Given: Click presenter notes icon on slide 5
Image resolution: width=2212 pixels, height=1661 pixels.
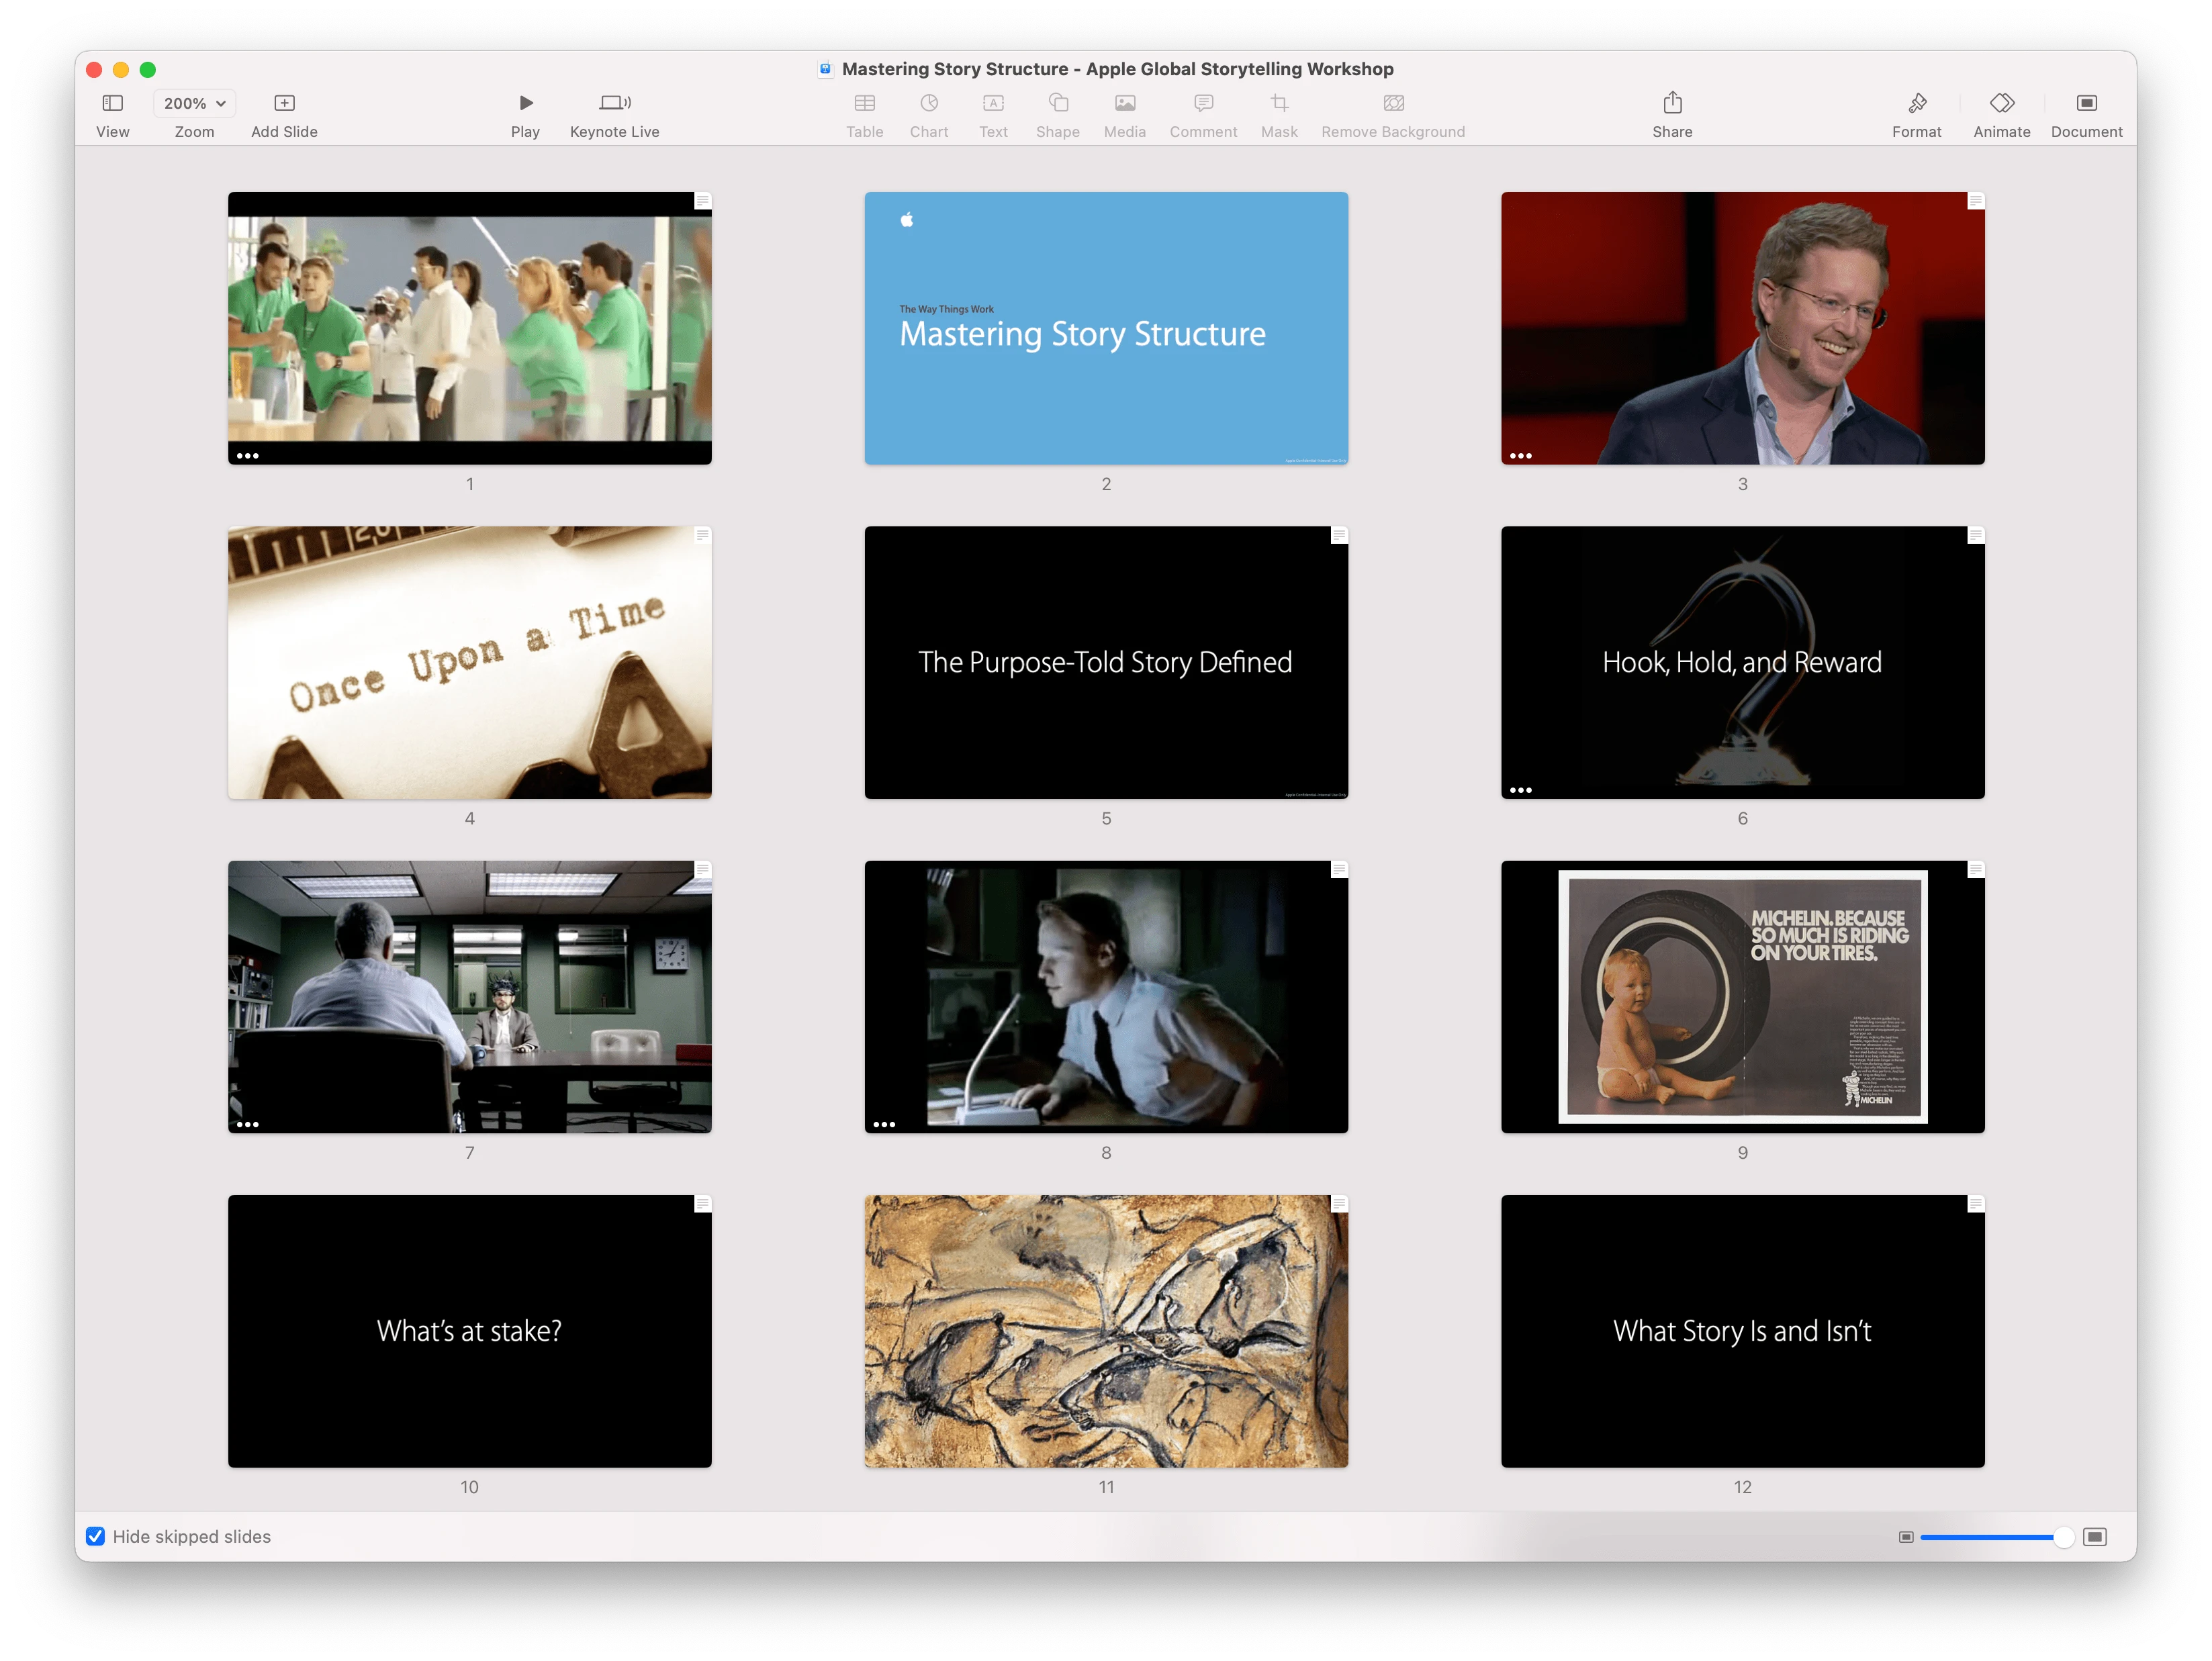Looking at the screenshot, I should coord(1339,535).
